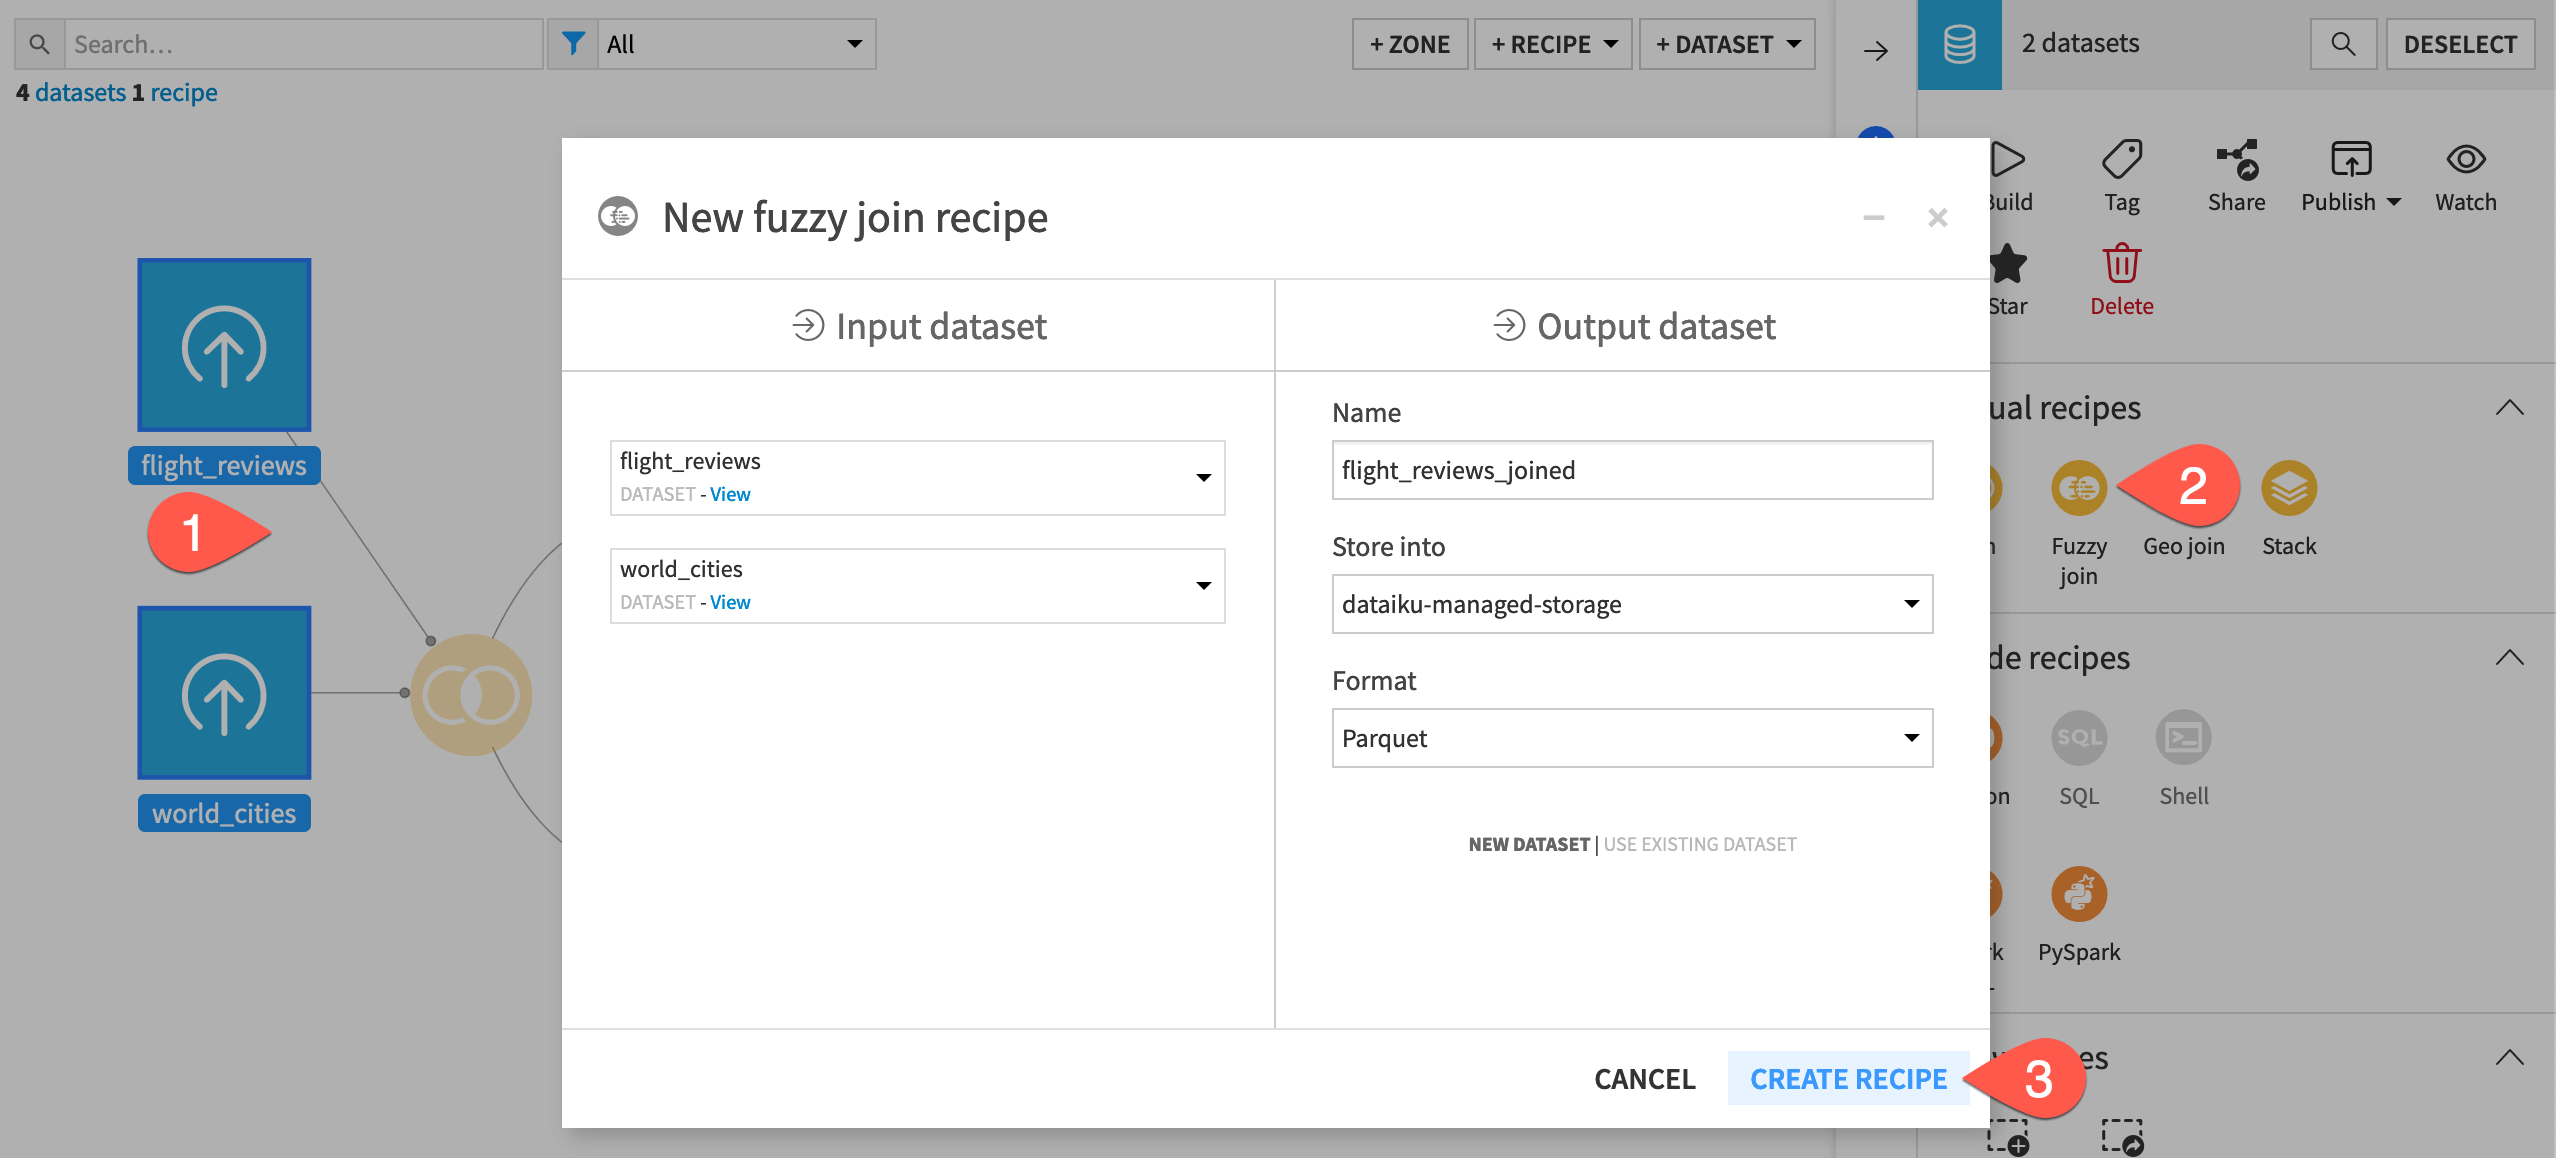Click the Tag action icon
This screenshot has width=2556, height=1158.
[2121, 160]
